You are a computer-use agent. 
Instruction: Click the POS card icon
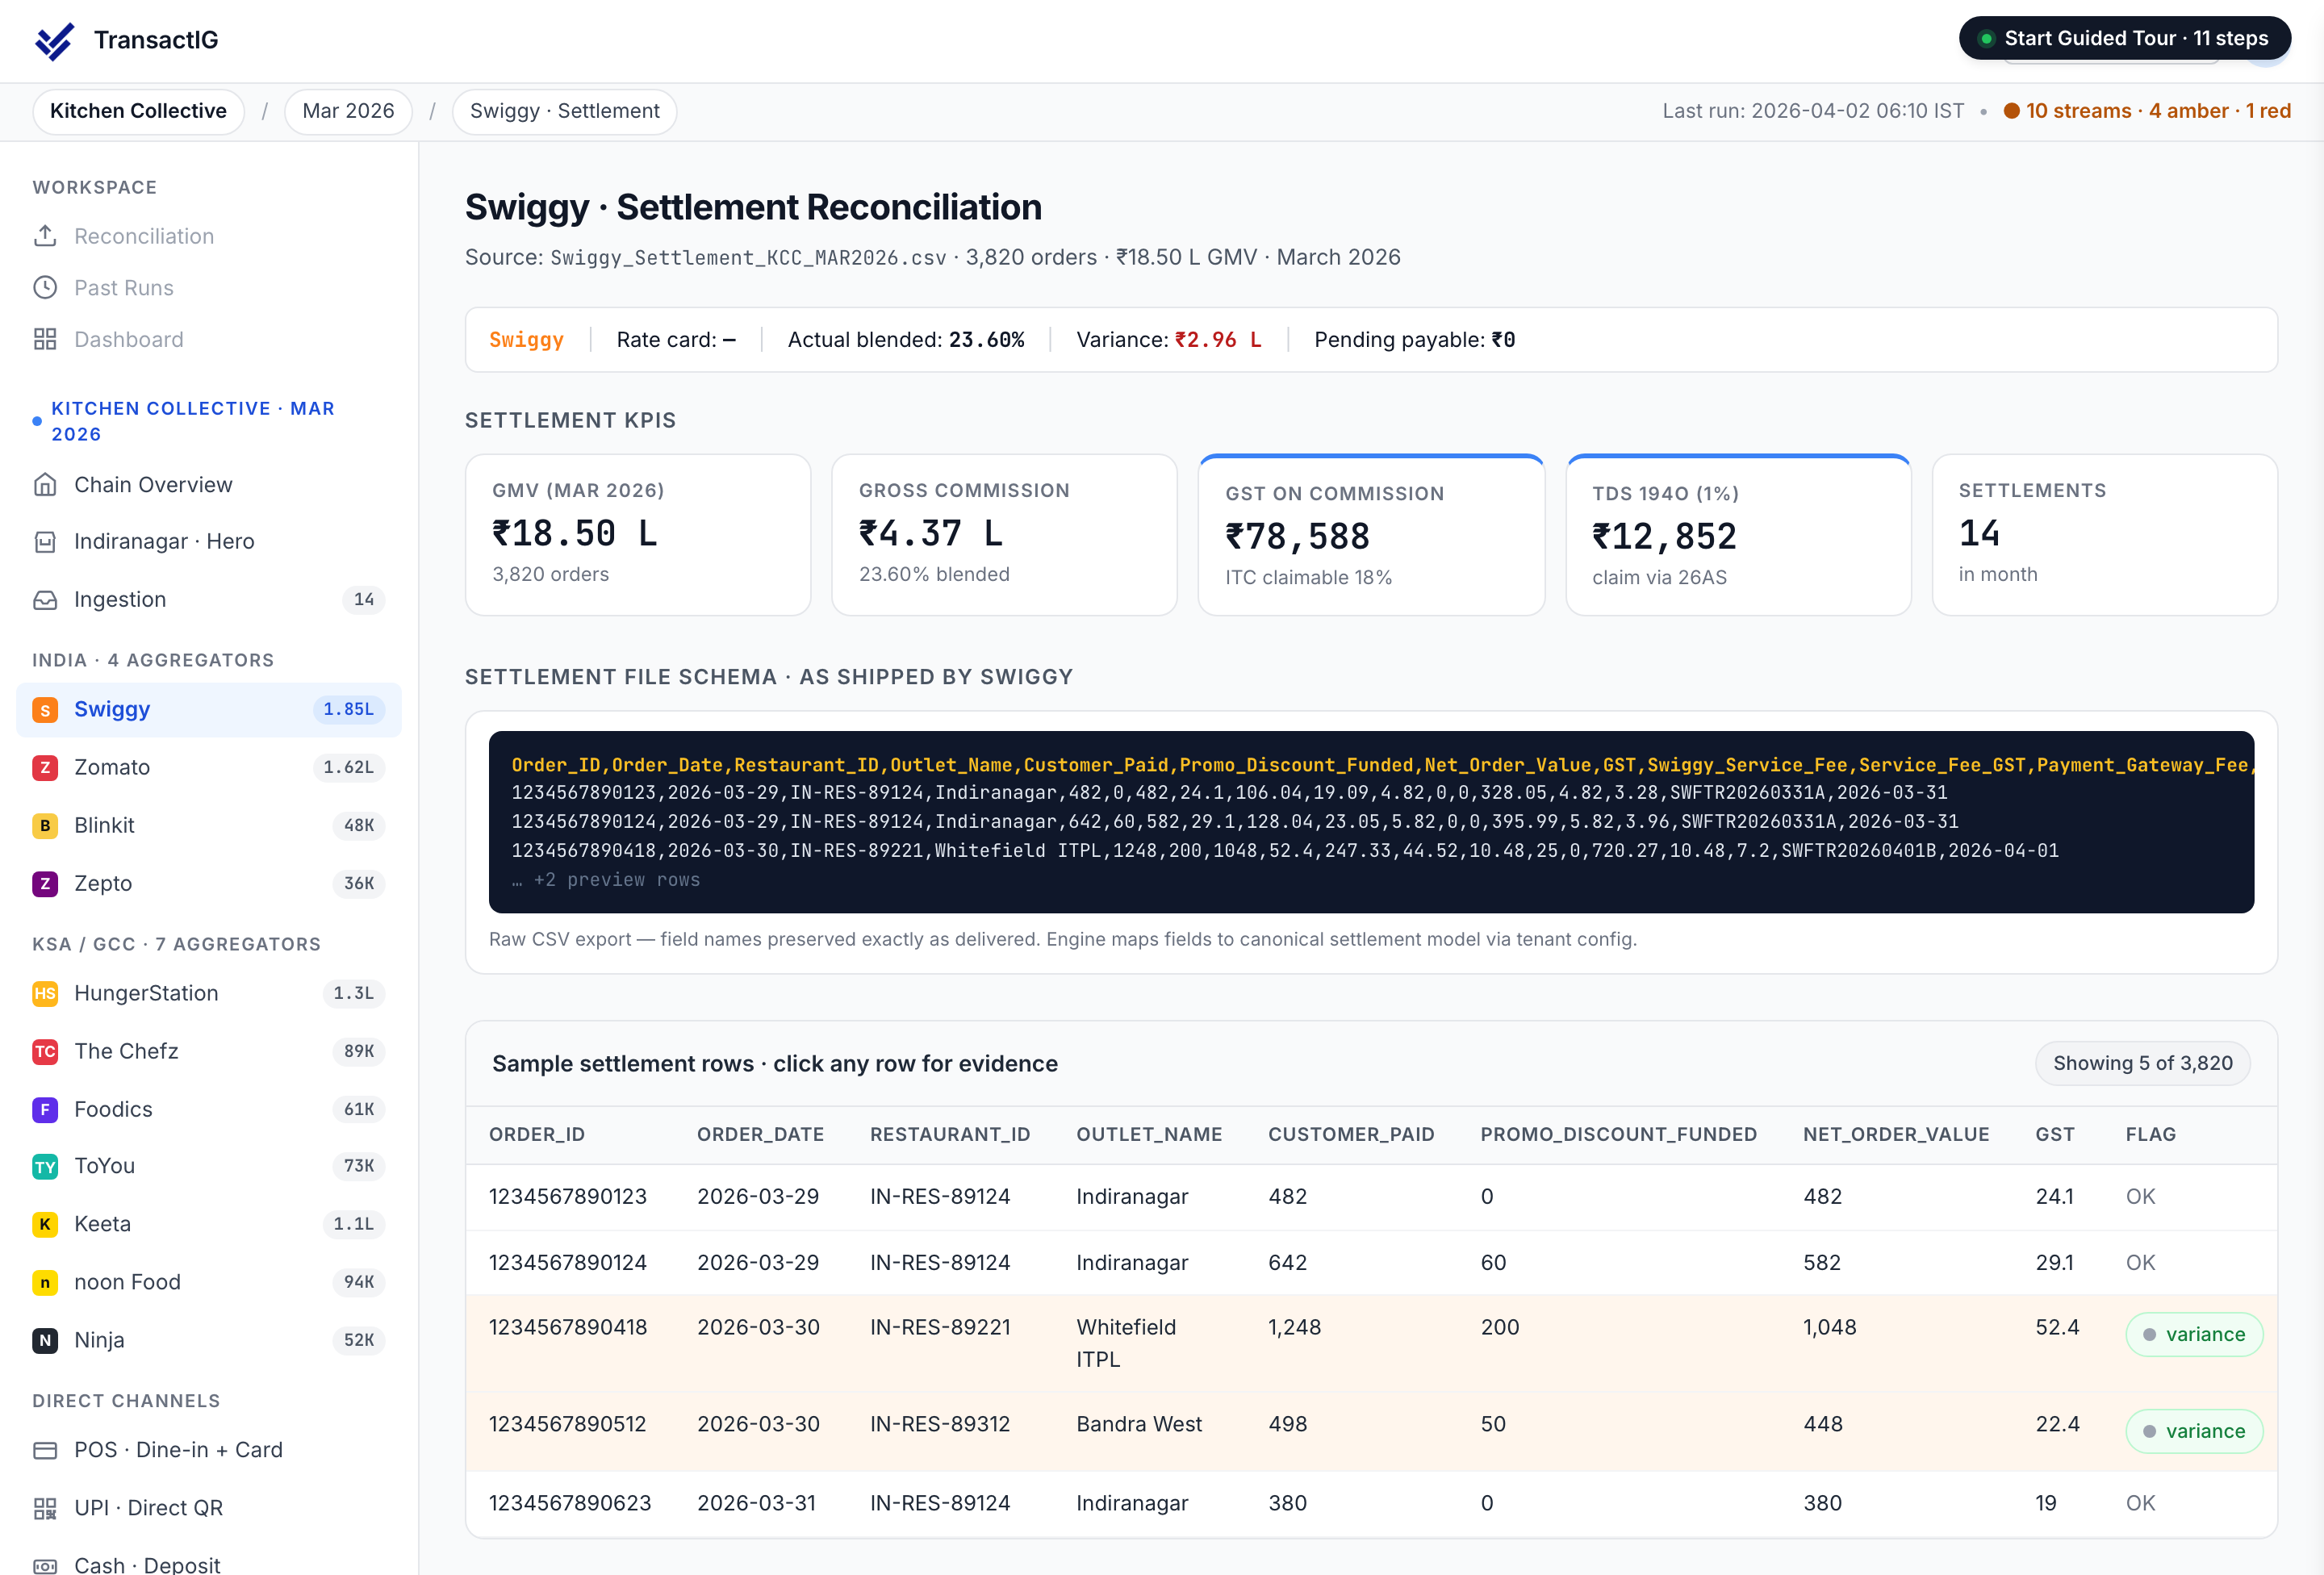[45, 1451]
